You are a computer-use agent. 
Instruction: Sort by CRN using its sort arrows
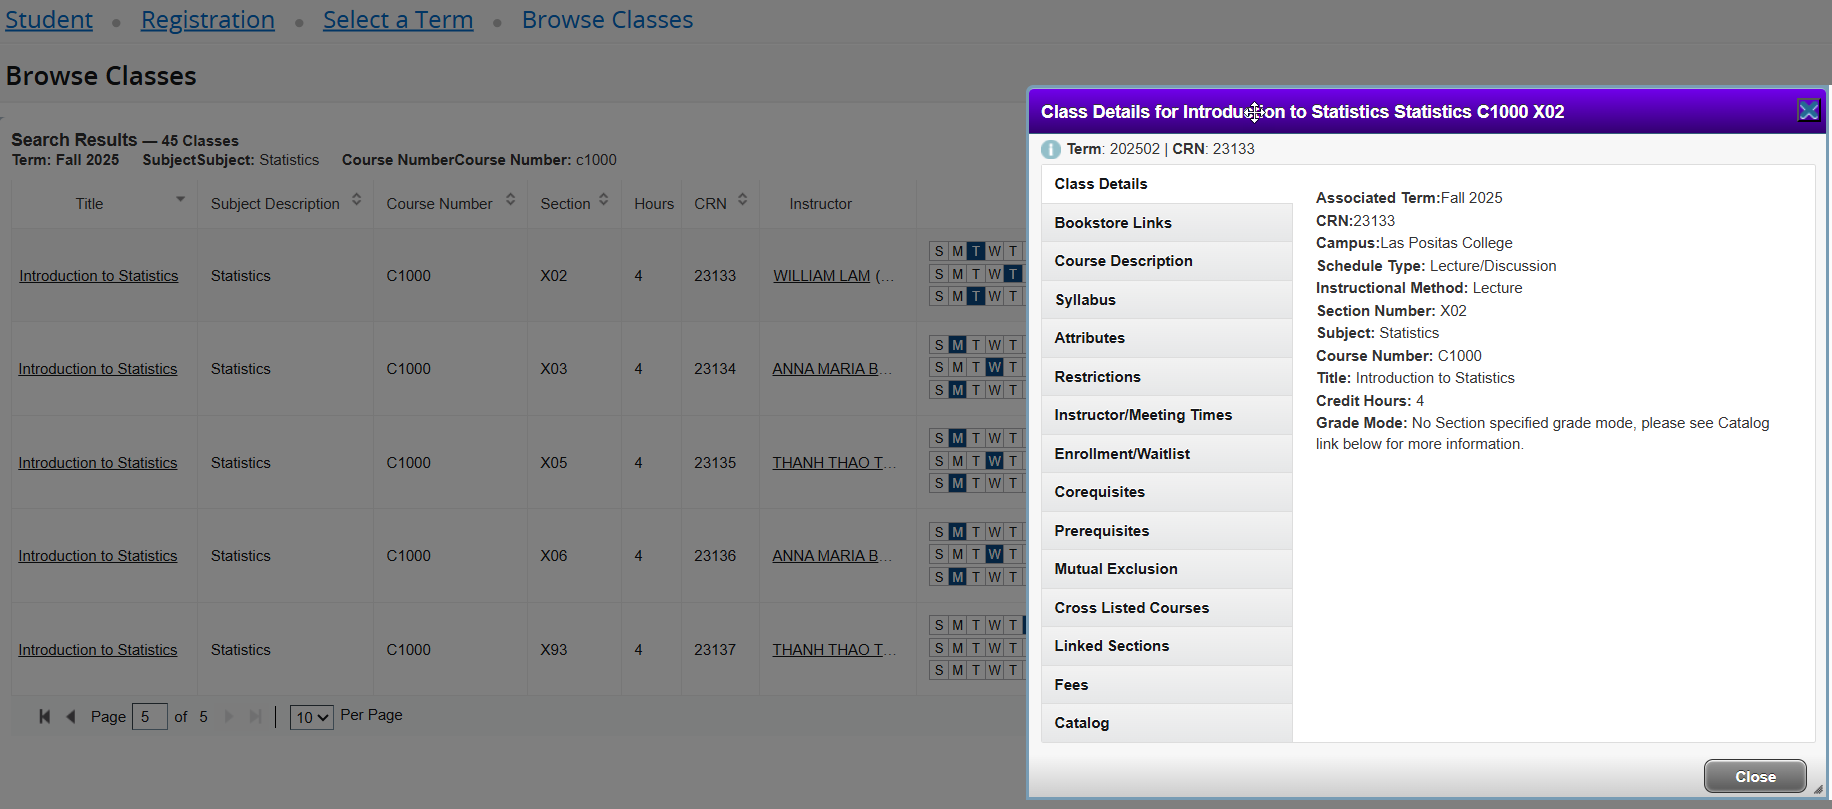(743, 200)
